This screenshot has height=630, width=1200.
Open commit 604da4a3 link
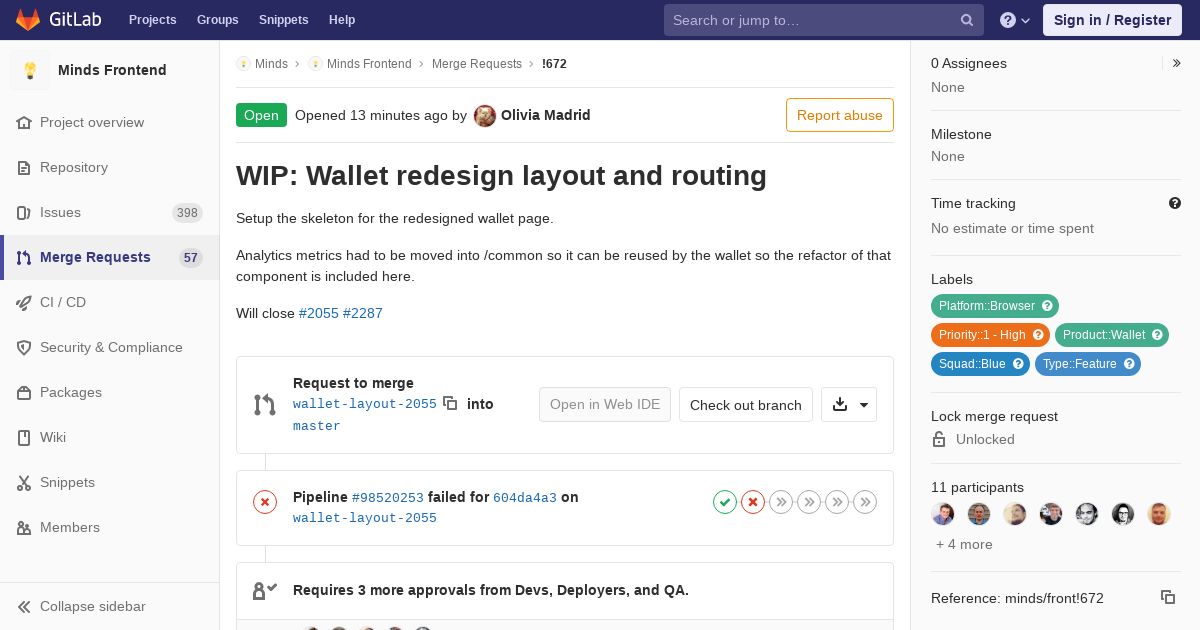pyautogui.click(x=525, y=497)
